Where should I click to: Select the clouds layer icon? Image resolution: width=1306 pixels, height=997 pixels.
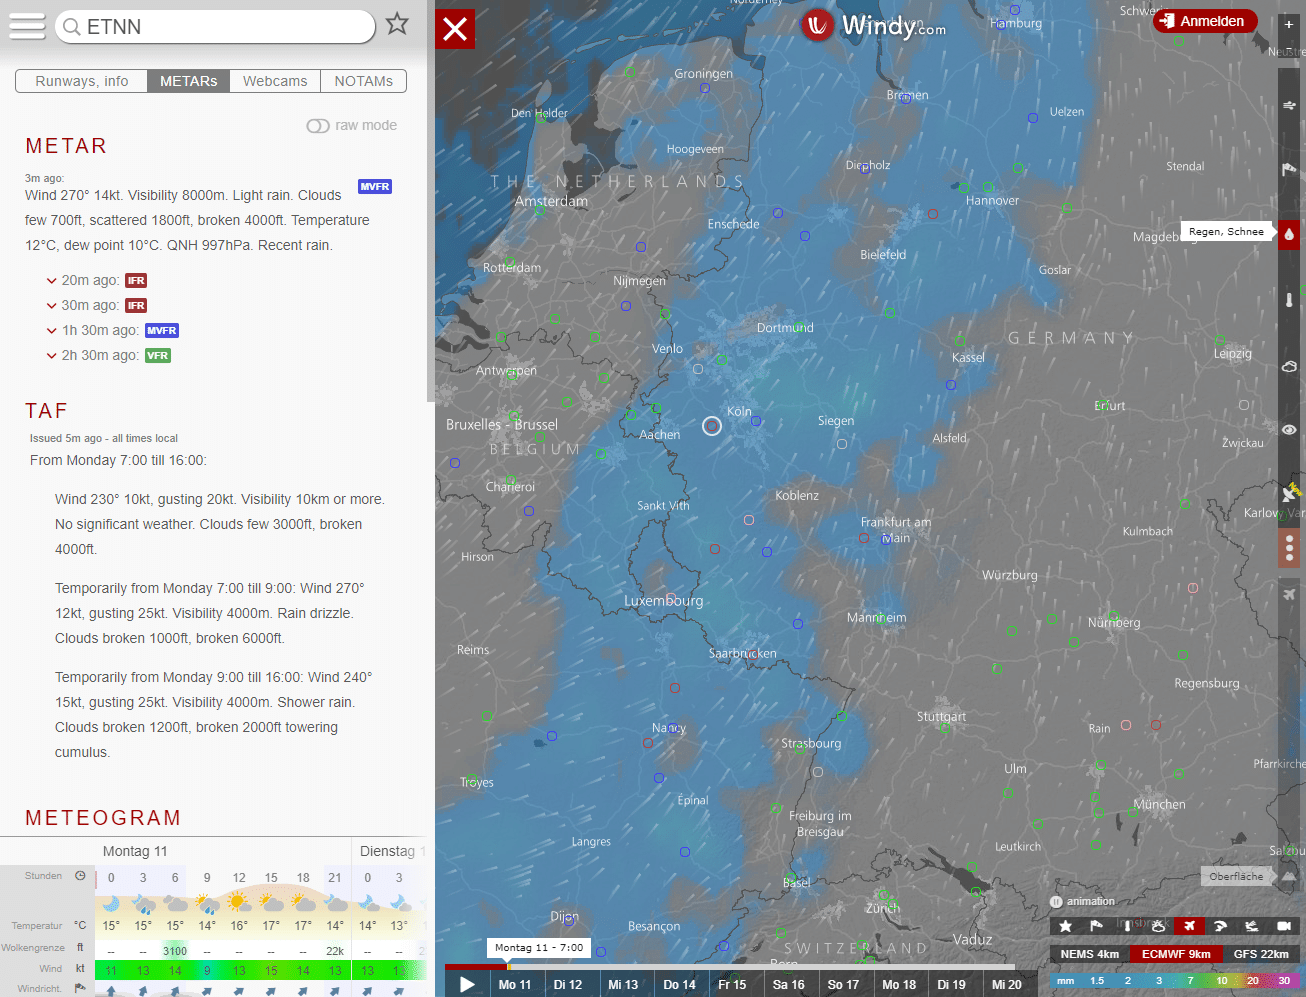[1289, 366]
